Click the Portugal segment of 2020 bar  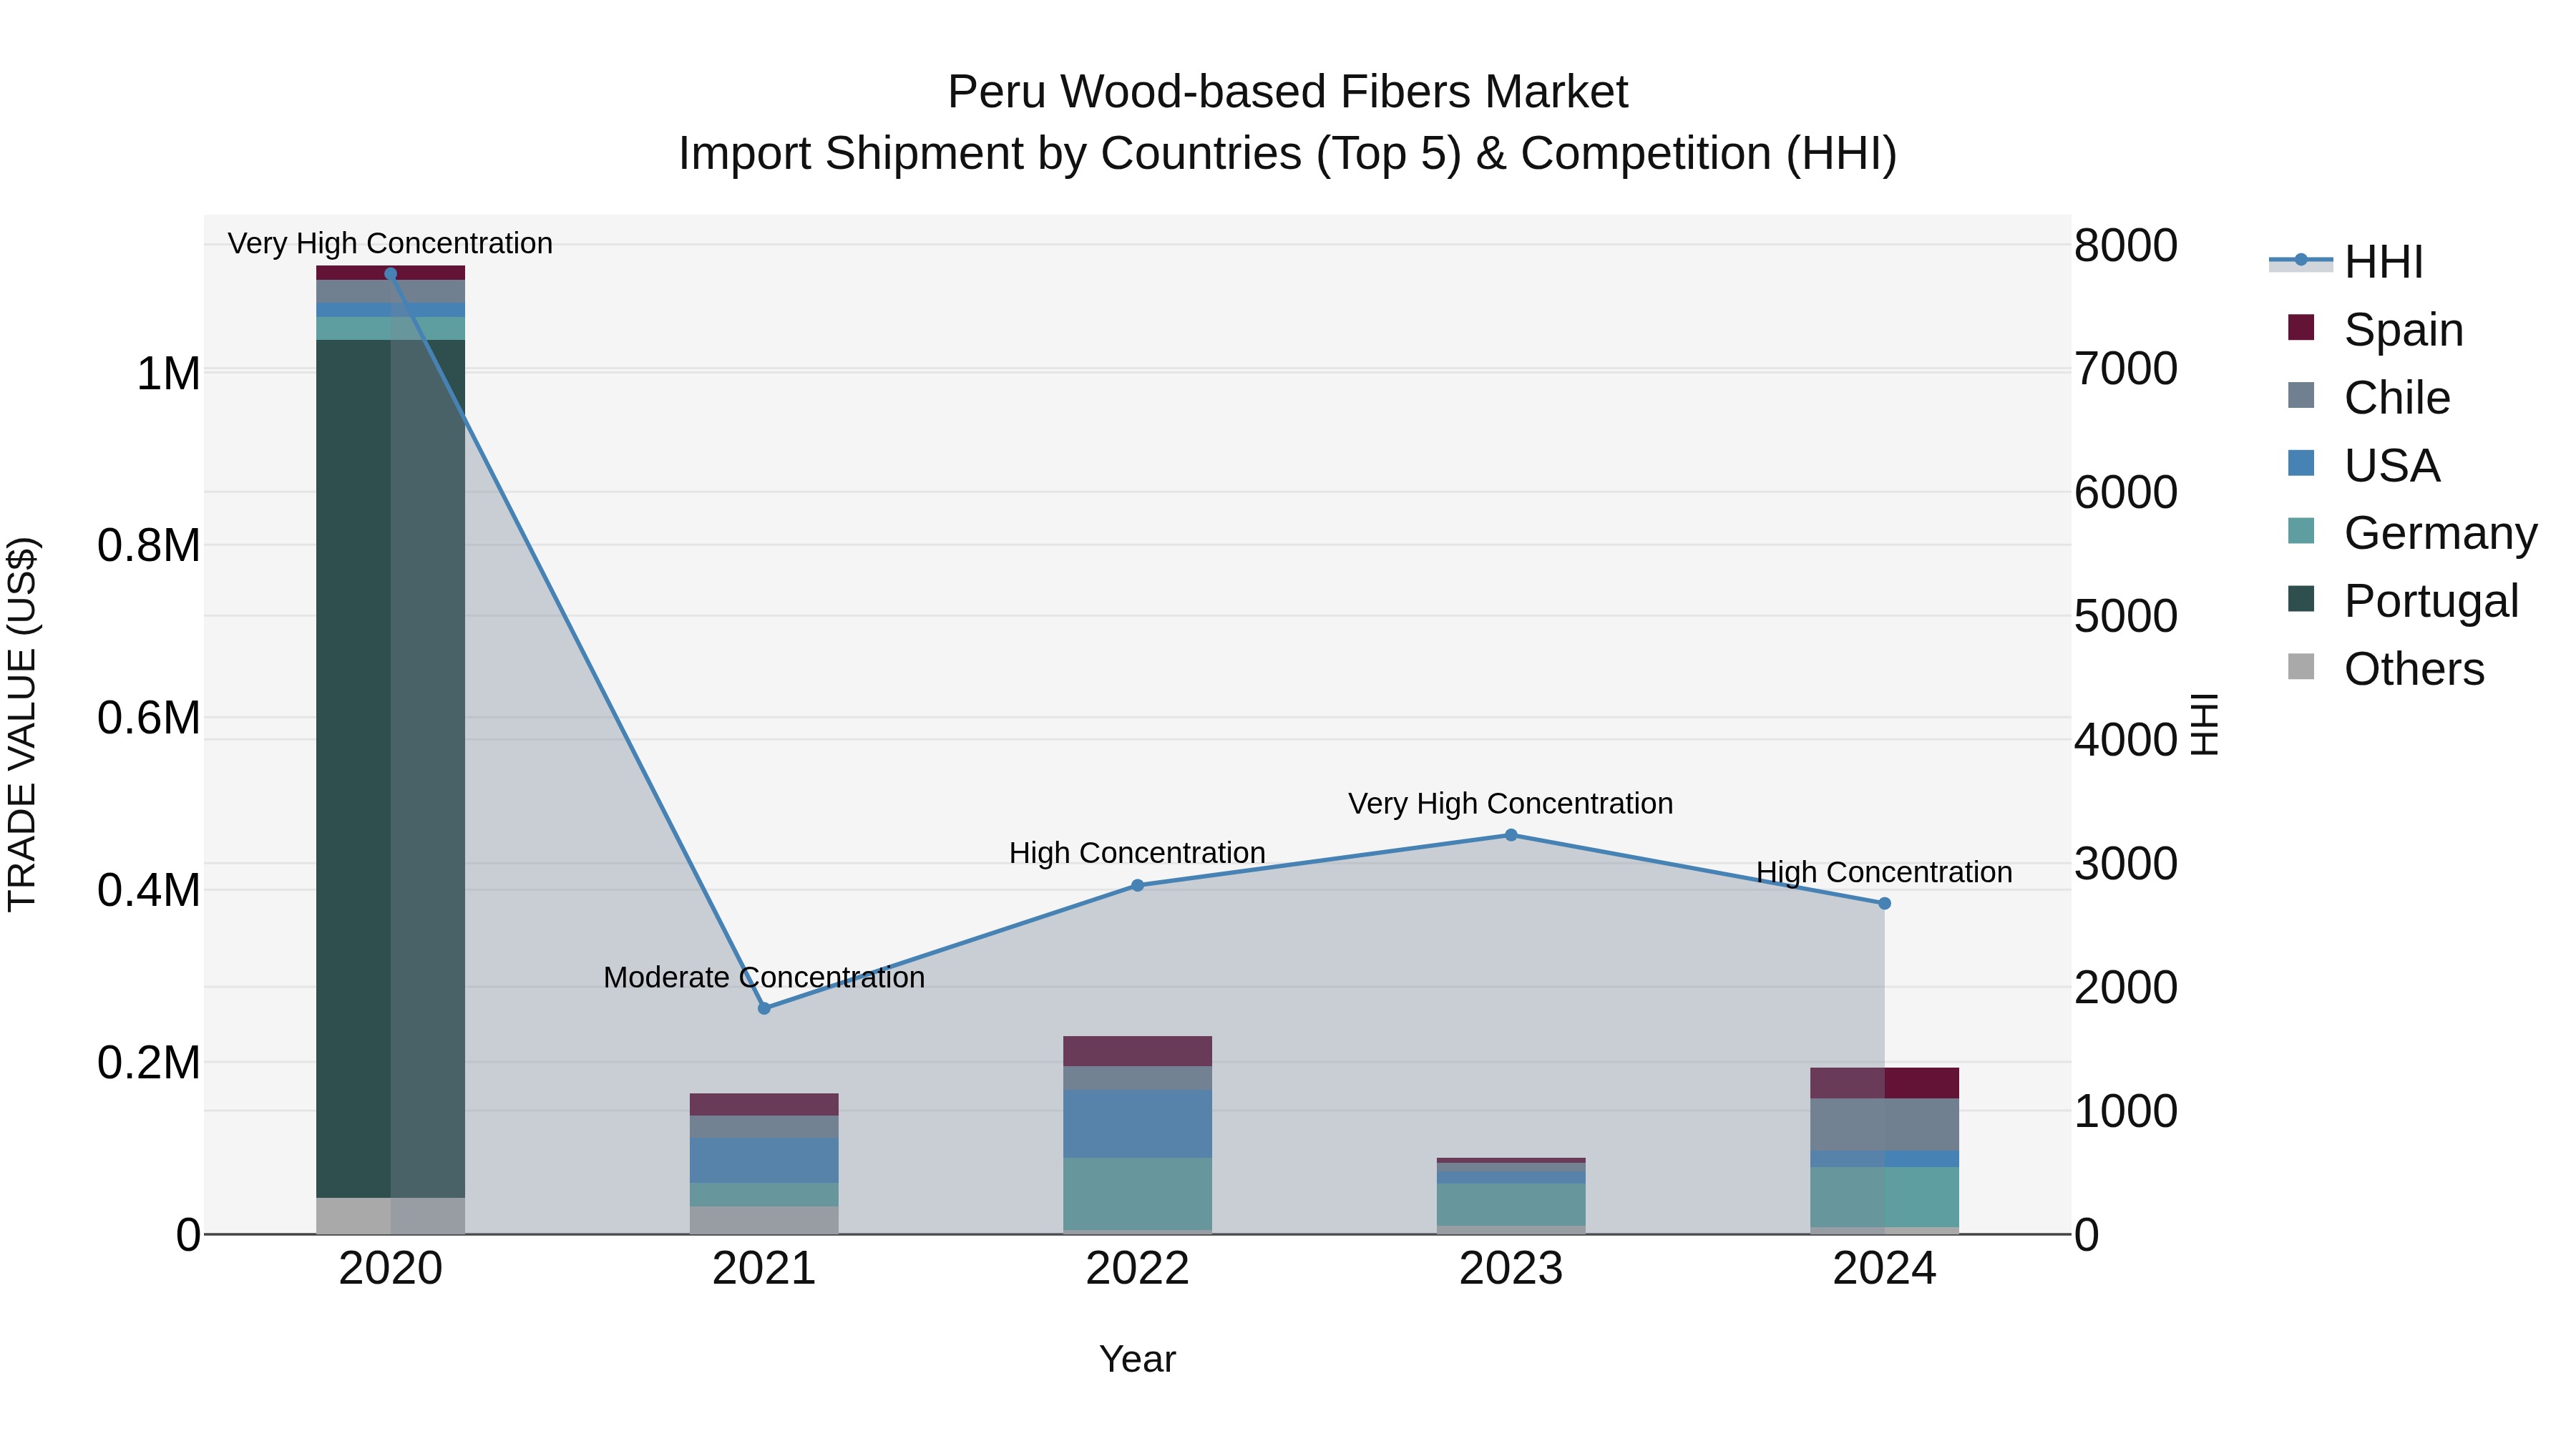point(390,768)
